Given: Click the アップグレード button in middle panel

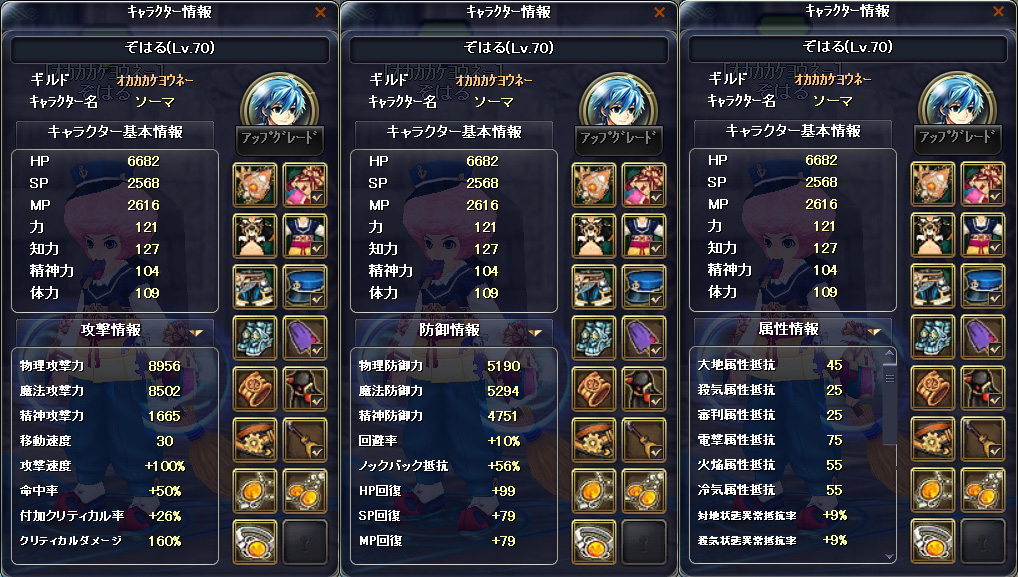Looking at the screenshot, I should click(x=618, y=139).
